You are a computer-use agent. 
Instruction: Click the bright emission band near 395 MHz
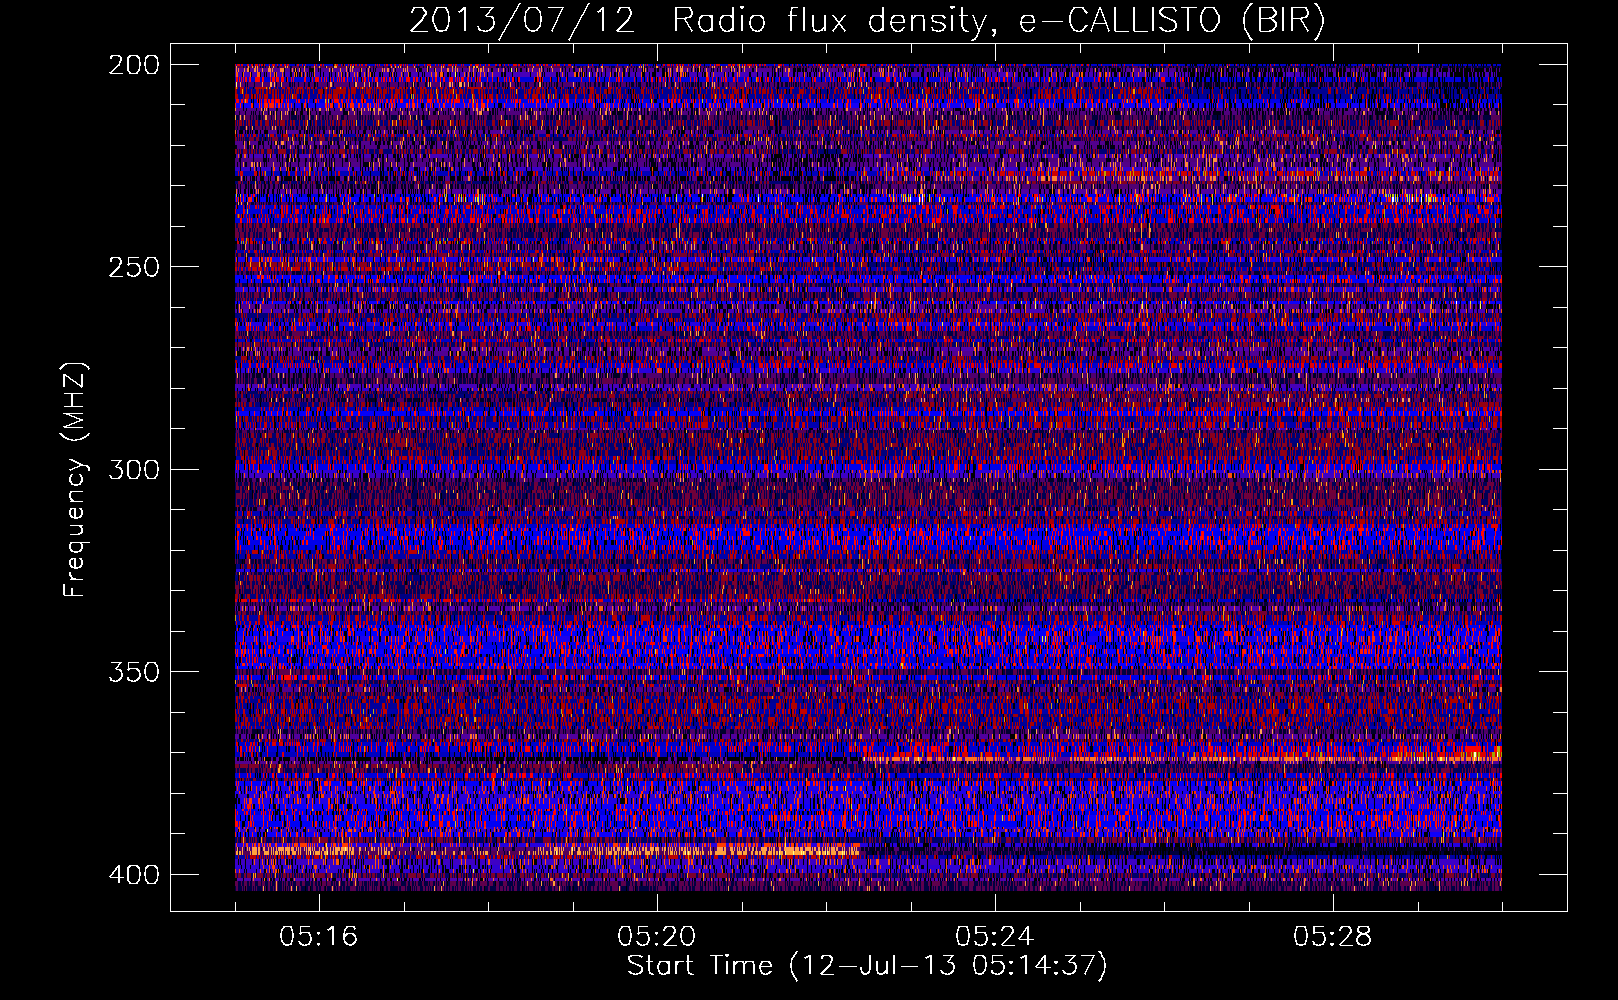coord(548,851)
